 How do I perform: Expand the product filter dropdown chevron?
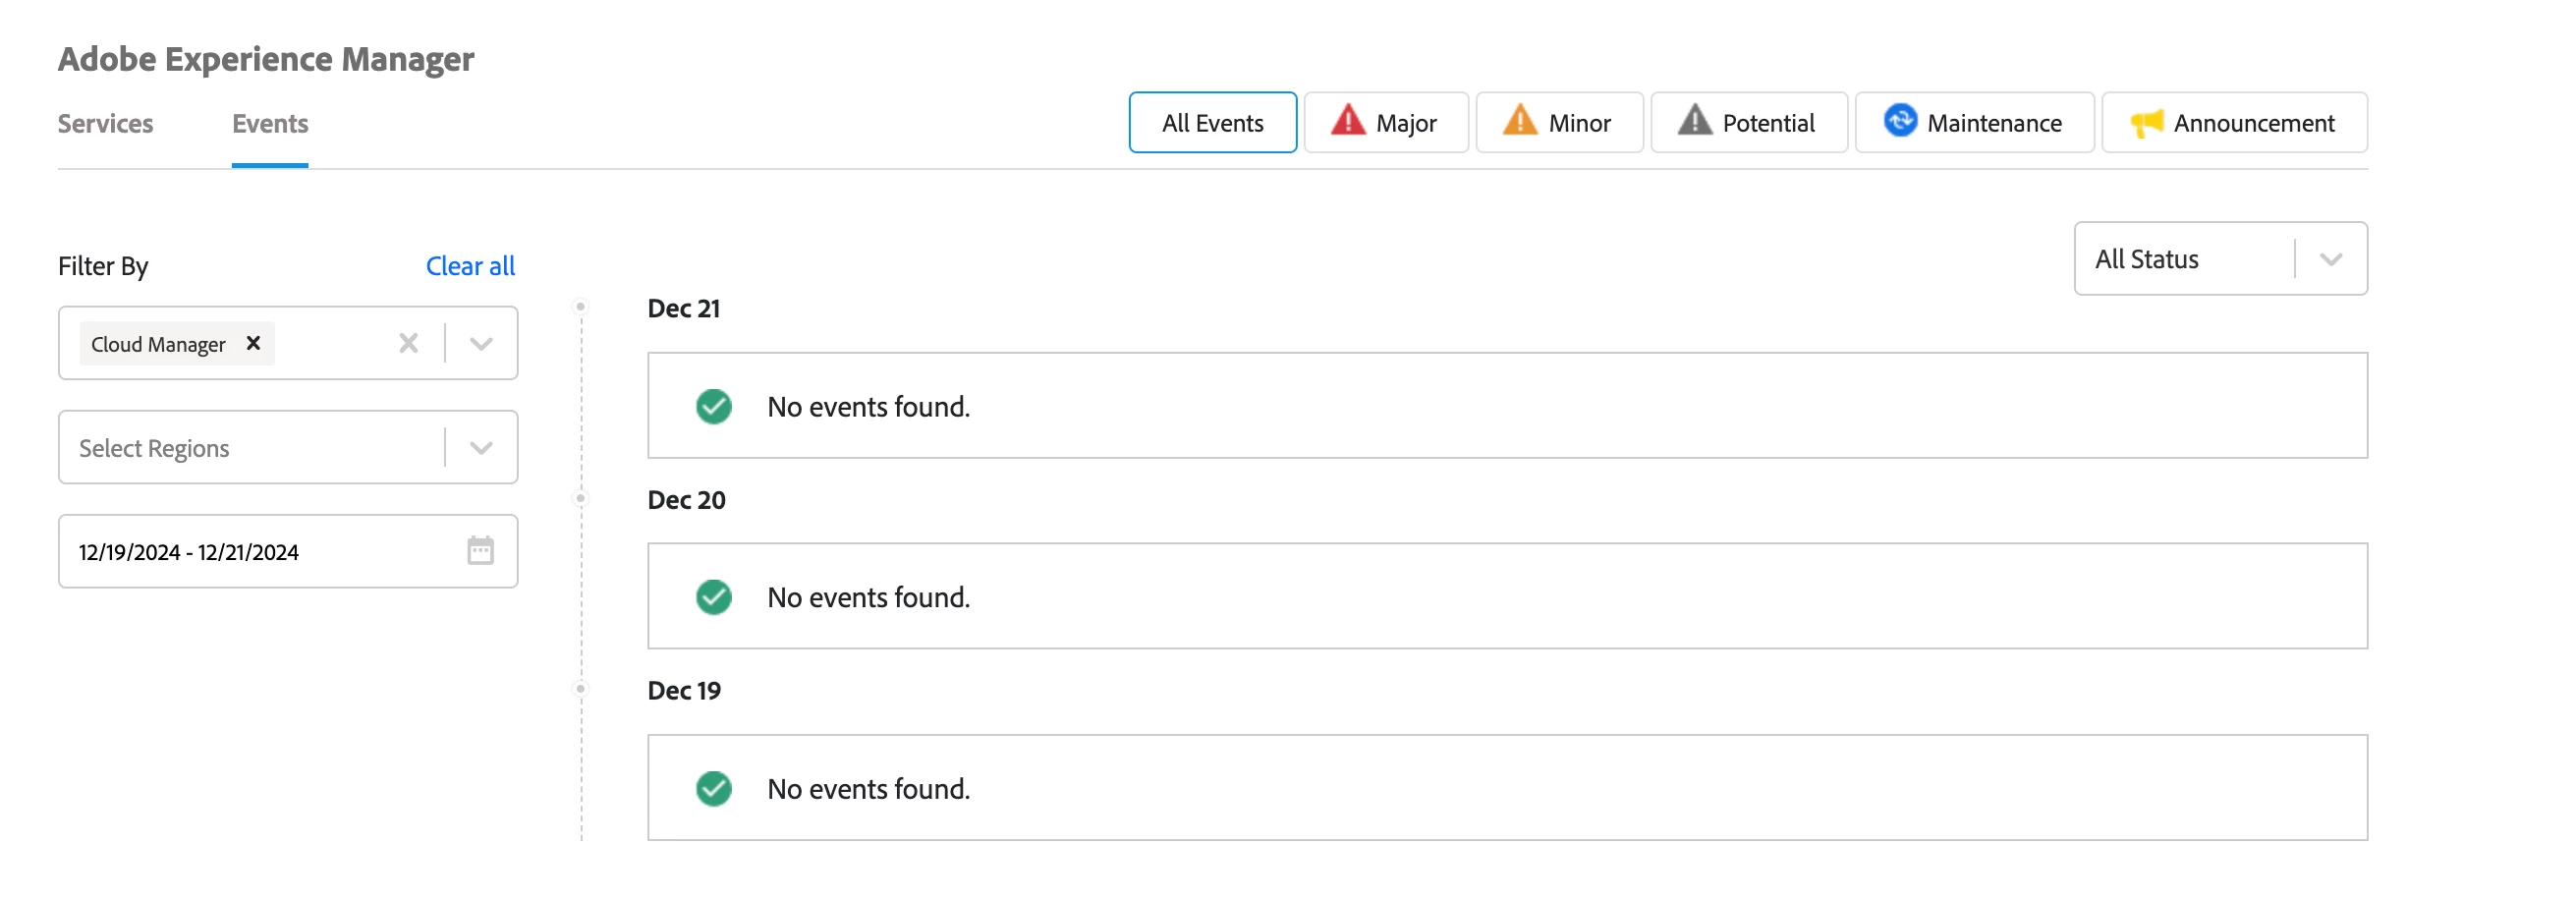(x=481, y=344)
